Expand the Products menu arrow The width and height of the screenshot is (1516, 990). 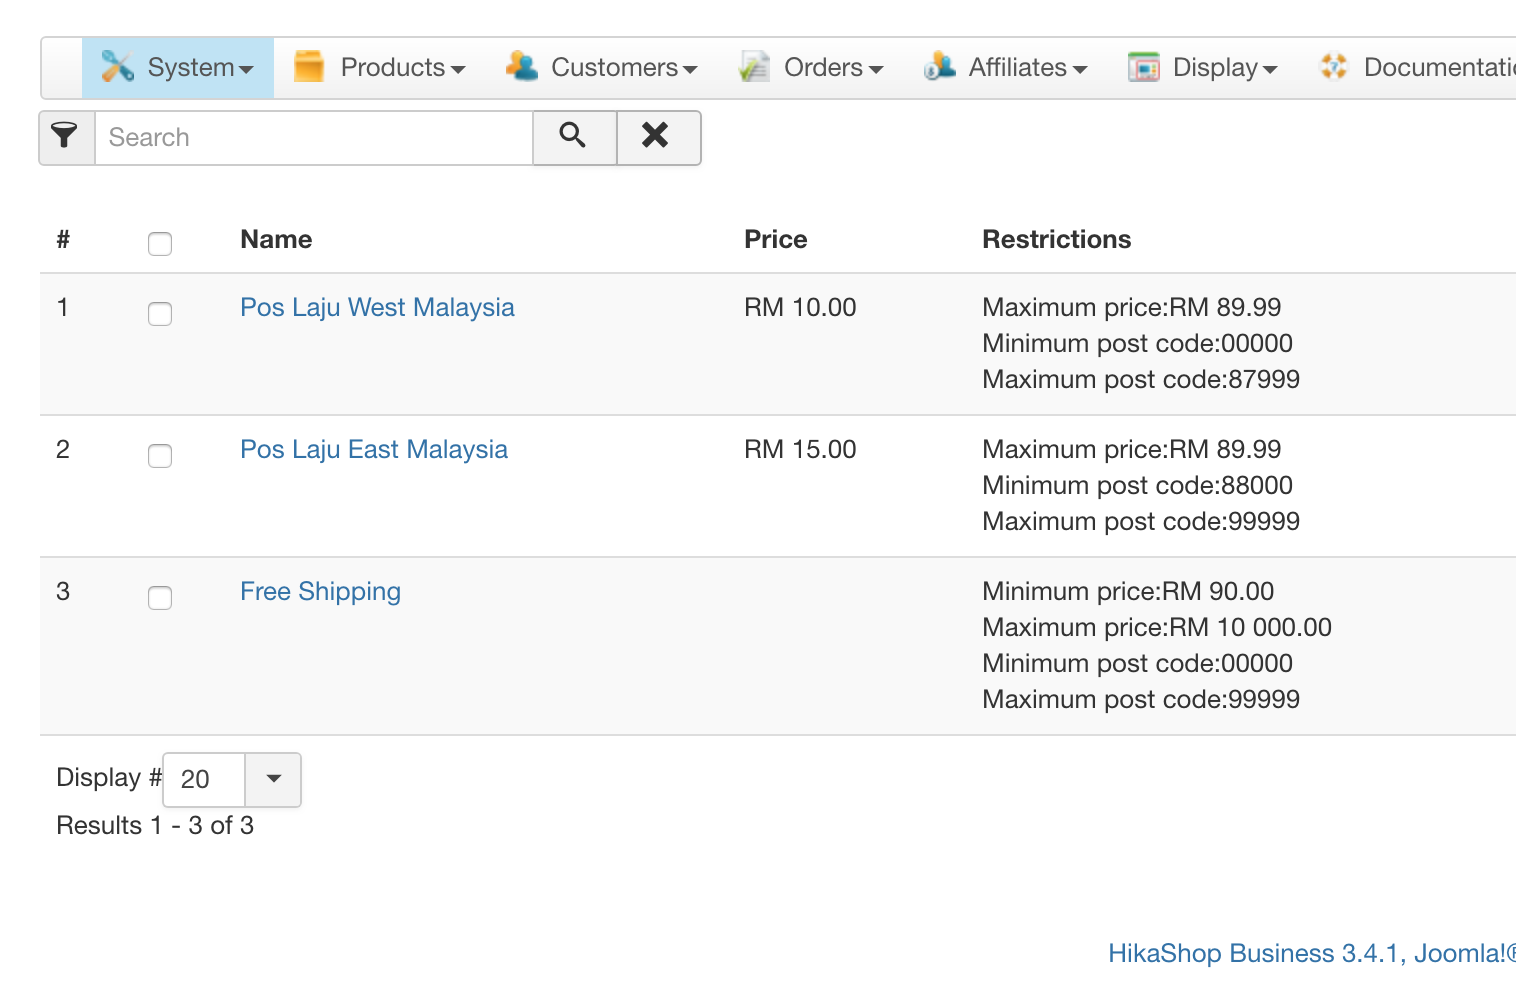pos(458,69)
